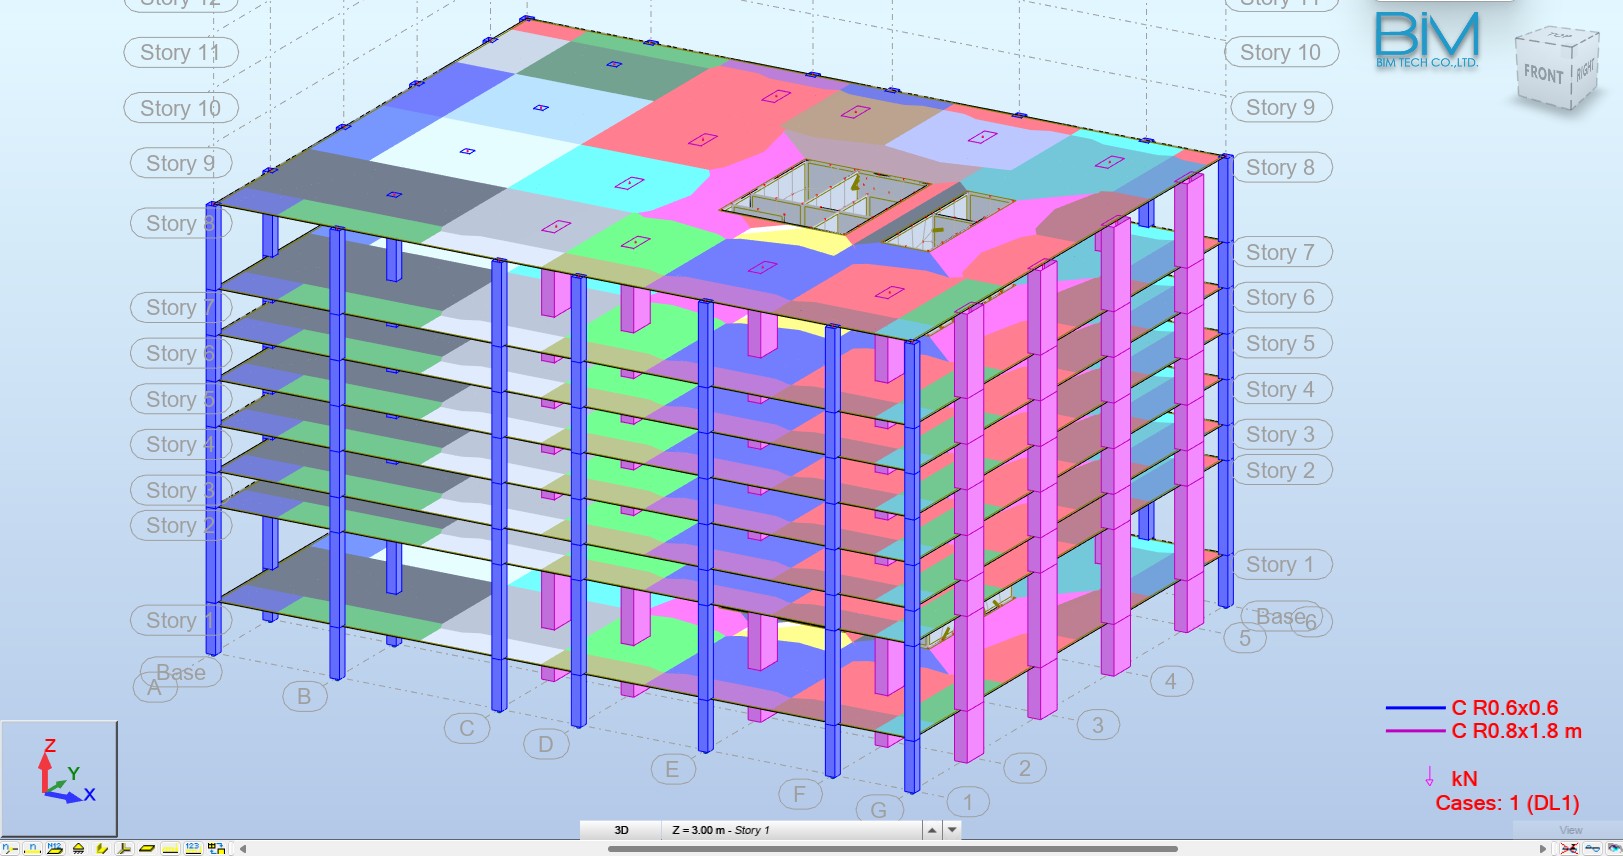Click the Story 11 label on the left
The image size is (1623, 856).
[180, 52]
